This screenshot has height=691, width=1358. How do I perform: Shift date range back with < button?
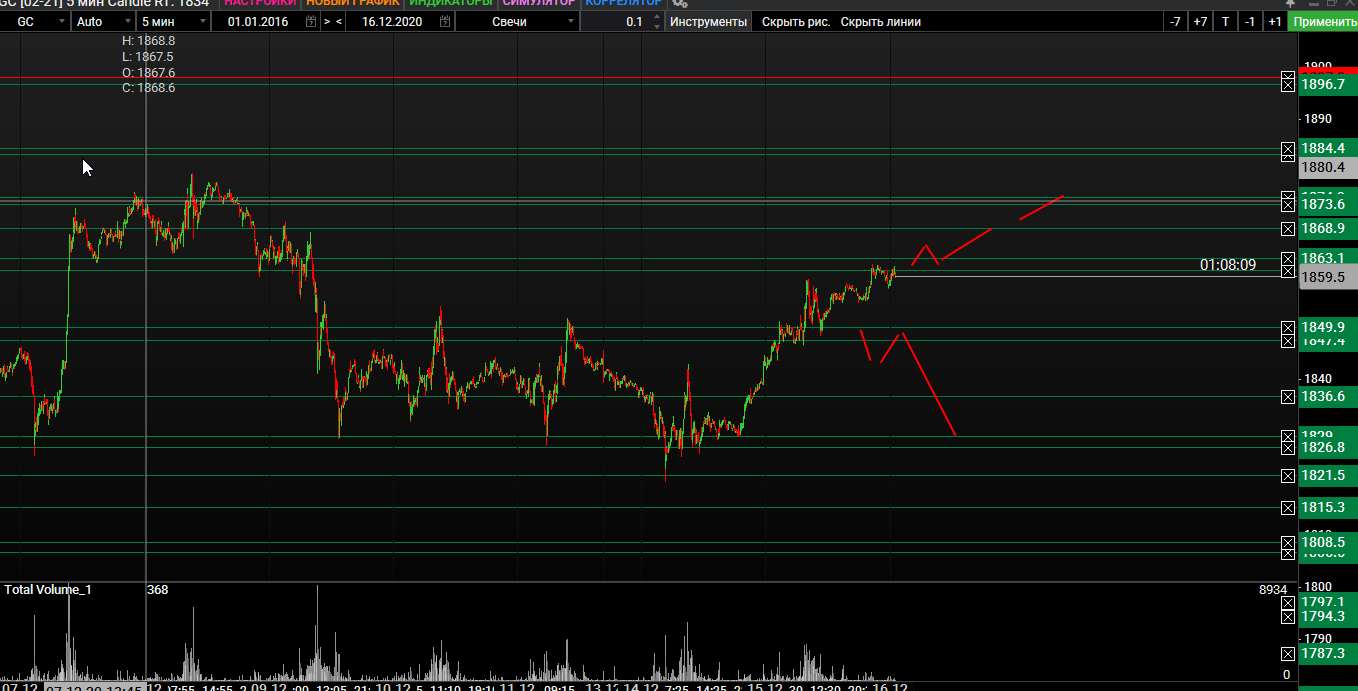pyautogui.click(x=340, y=21)
